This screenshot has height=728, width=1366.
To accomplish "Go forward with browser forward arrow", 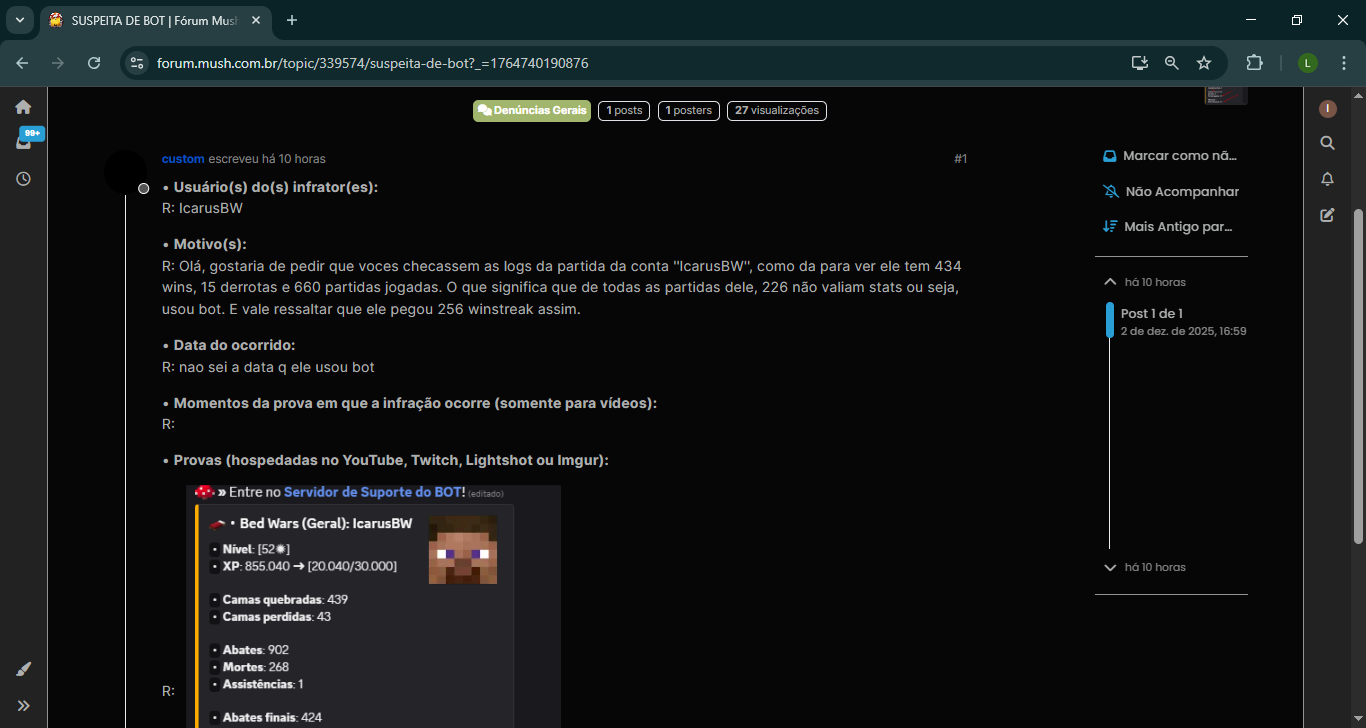I will click(58, 63).
